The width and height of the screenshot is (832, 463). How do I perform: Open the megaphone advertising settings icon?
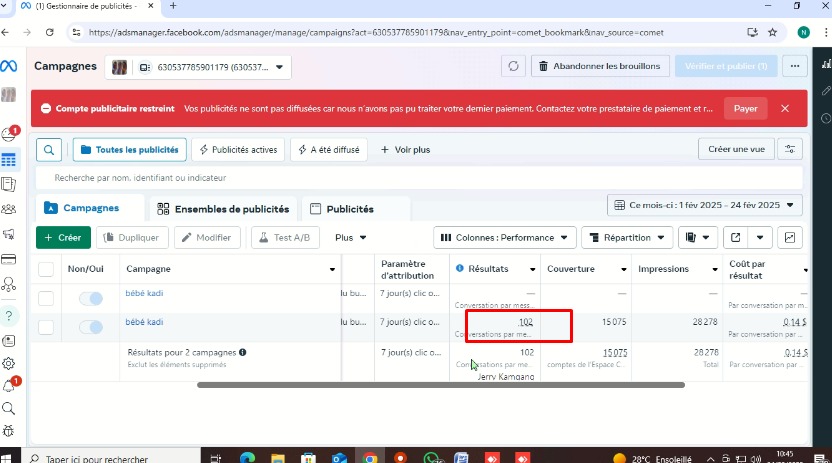8,234
